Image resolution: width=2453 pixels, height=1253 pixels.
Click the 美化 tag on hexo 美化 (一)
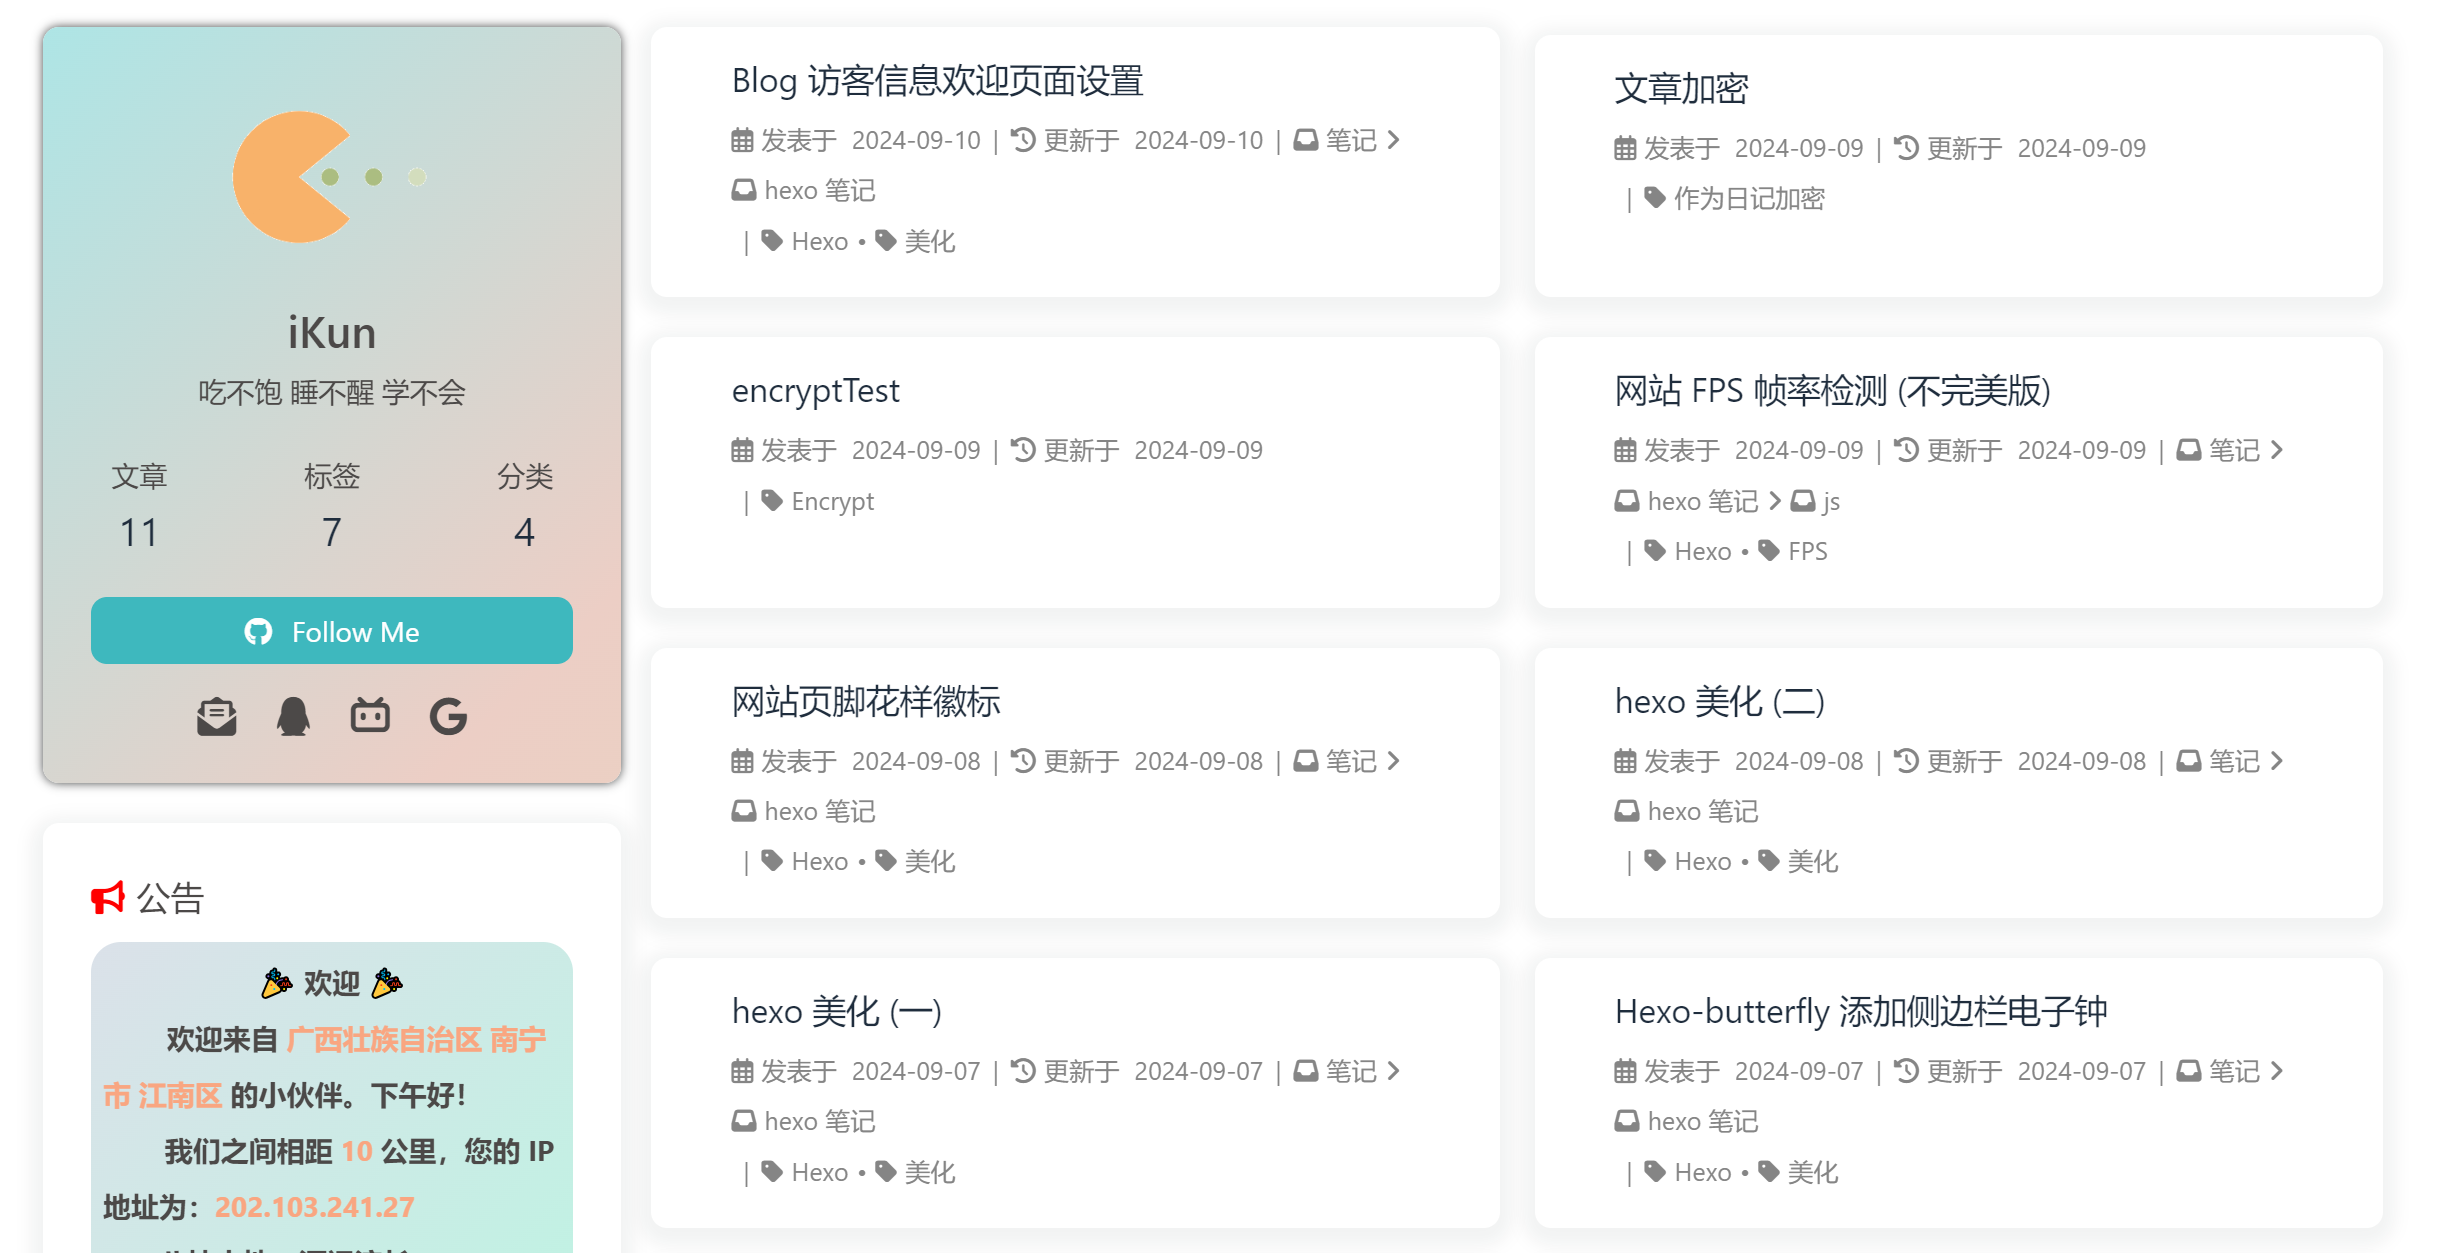coord(930,1172)
